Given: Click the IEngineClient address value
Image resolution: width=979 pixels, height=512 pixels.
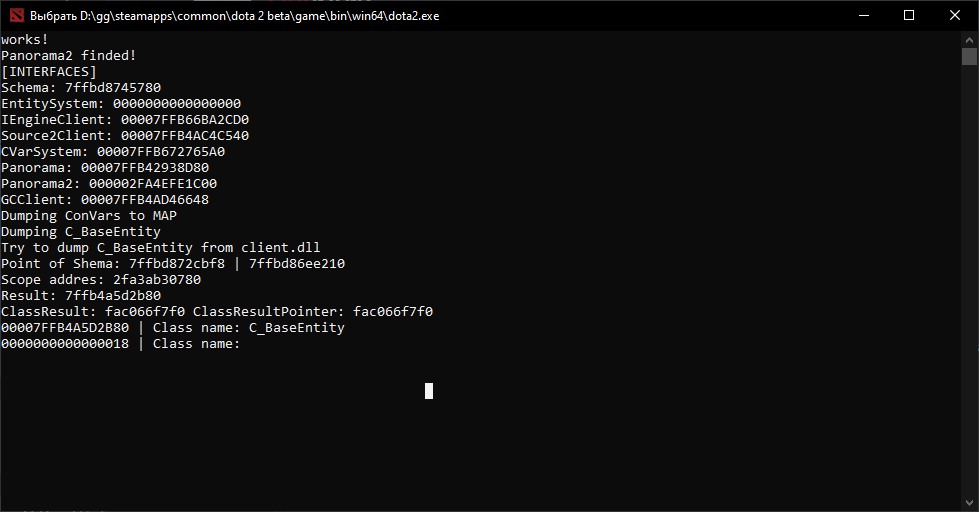Looking at the screenshot, I should [x=185, y=120].
